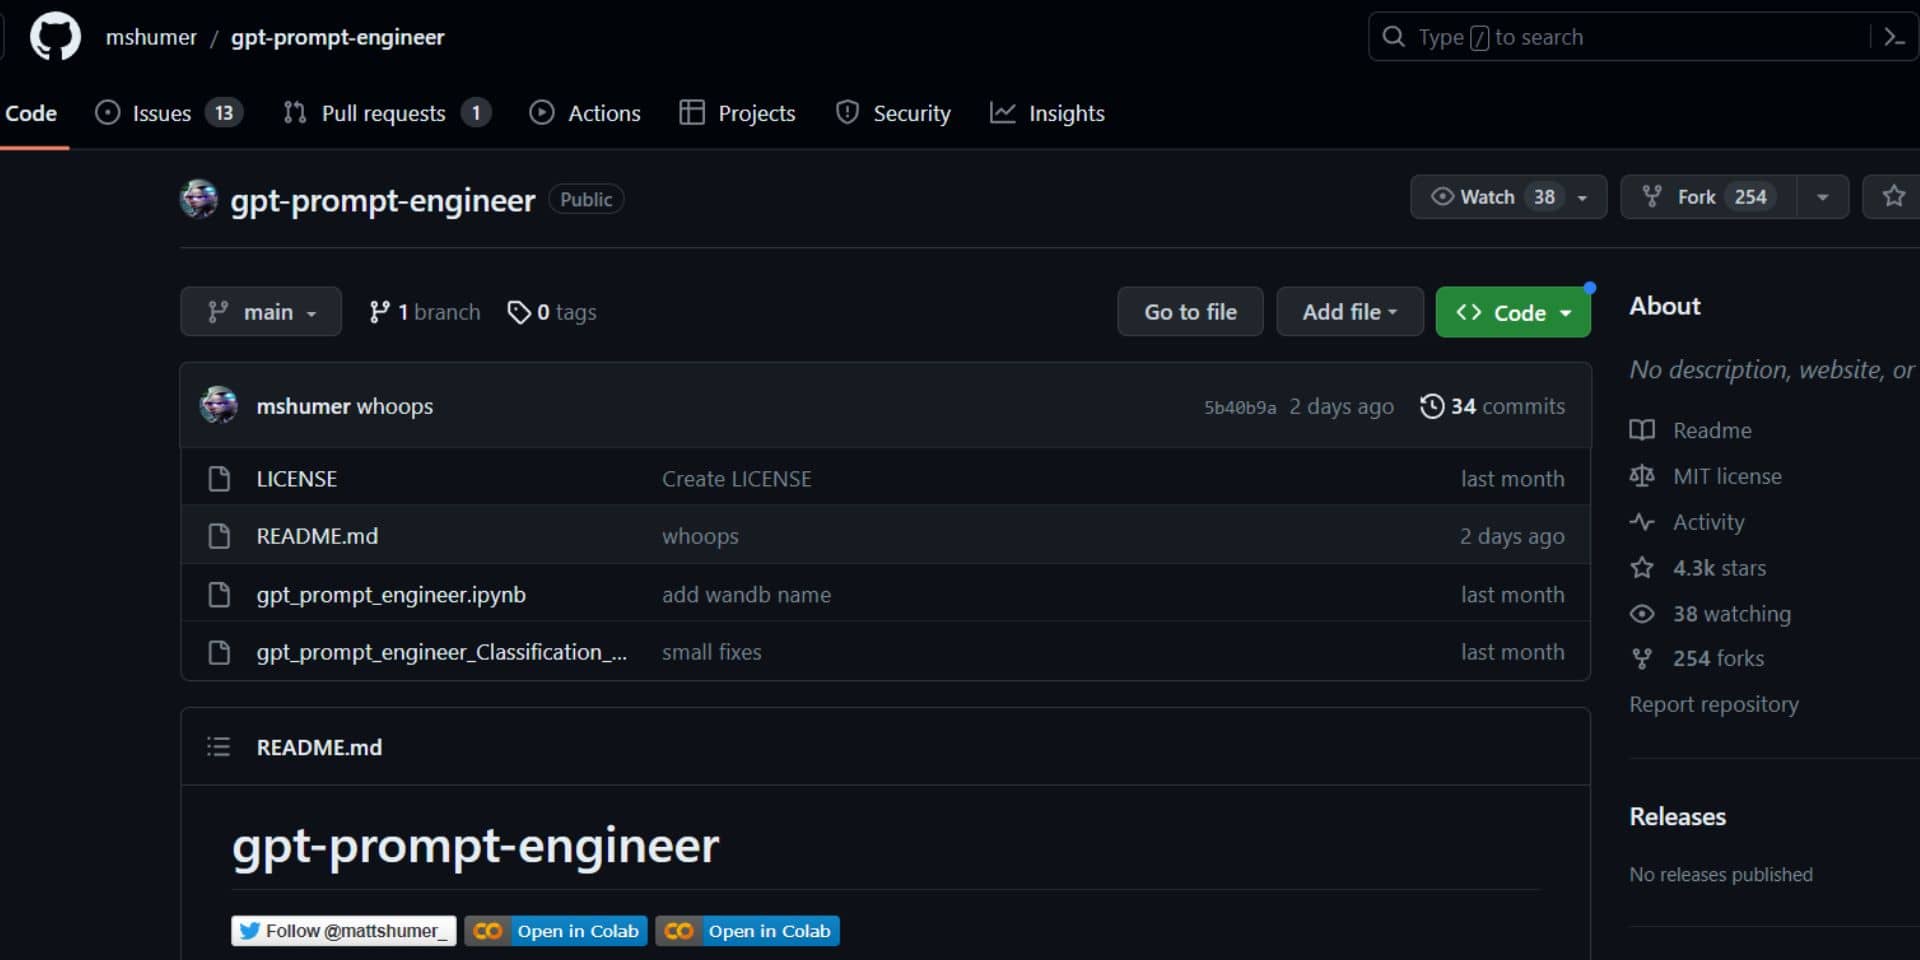Viewport: 1920px width, 960px height.
Task: Open the mshumer author link in the commit row
Action: pos(303,406)
